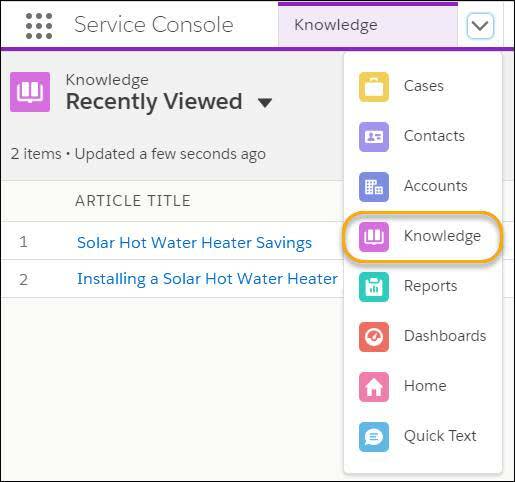Image resolution: width=515 pixels, height=482 pixels.
Task: Open the App Launcher dots grid
Action: (39, 26)
